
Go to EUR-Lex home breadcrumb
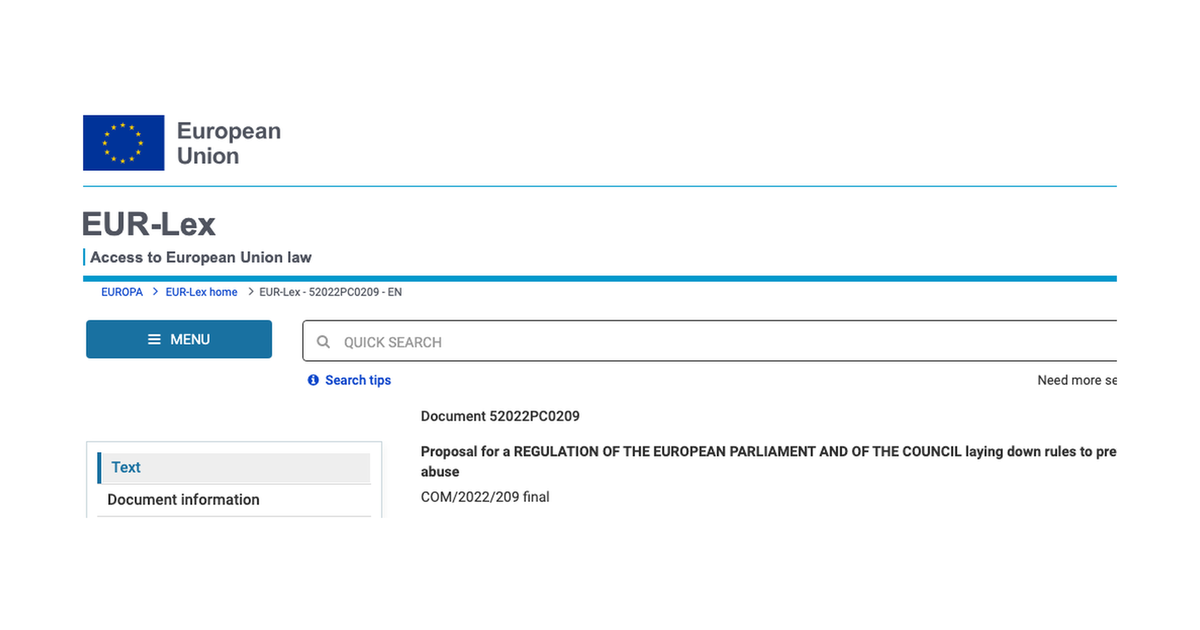202,292
